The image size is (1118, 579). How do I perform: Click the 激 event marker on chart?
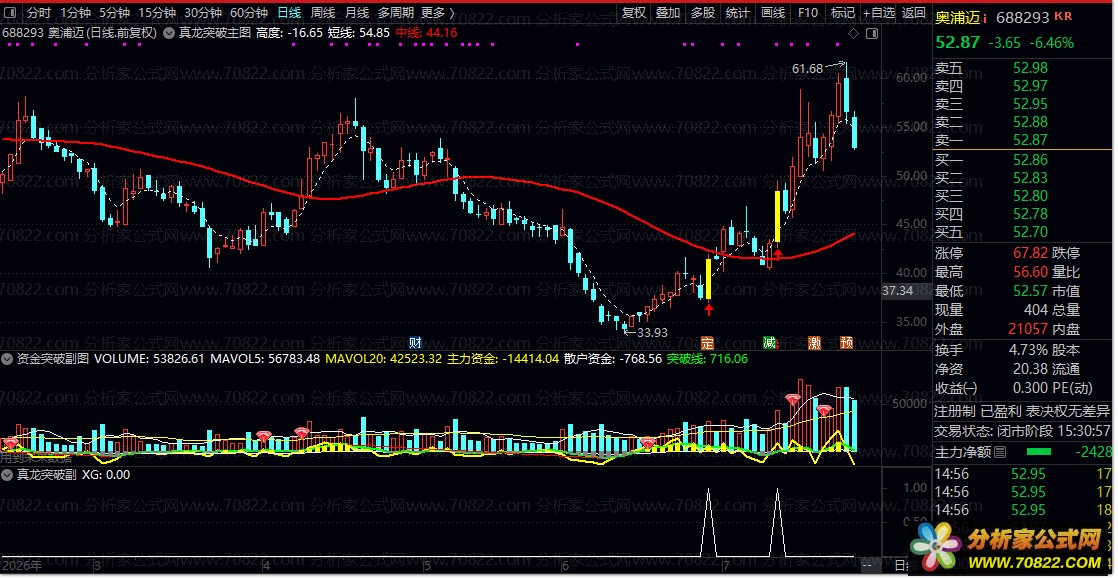814,342
